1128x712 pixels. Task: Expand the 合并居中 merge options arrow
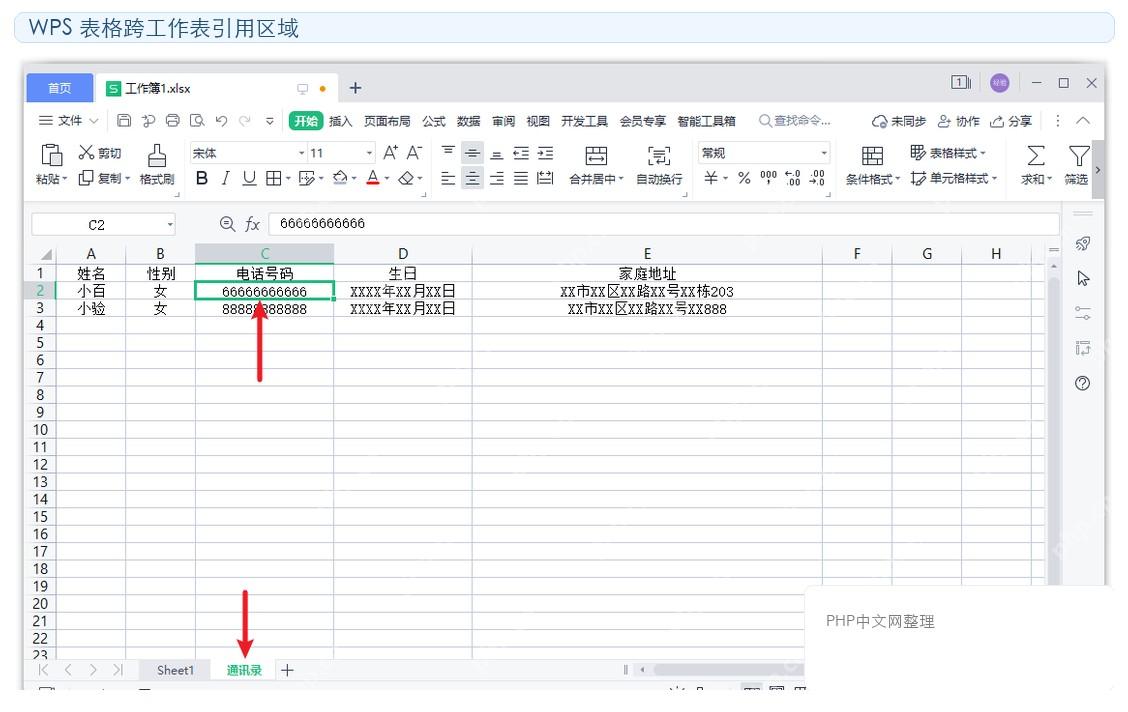[621, 179]
